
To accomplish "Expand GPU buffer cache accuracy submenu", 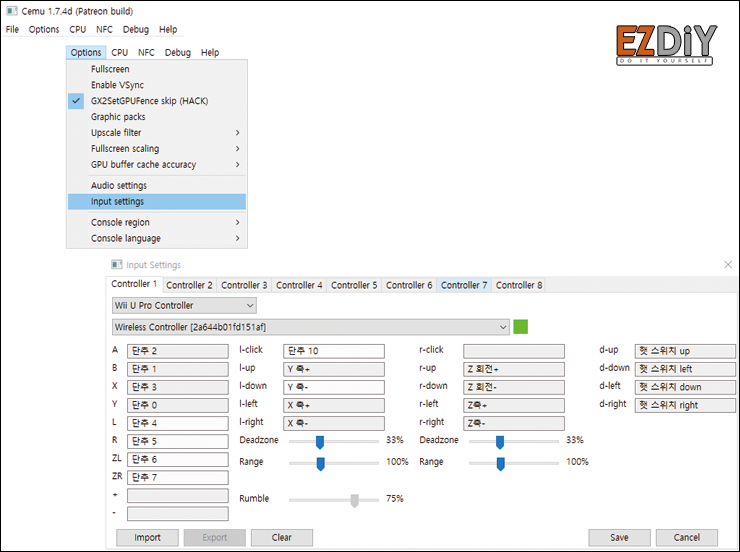I will coord(157,165).
